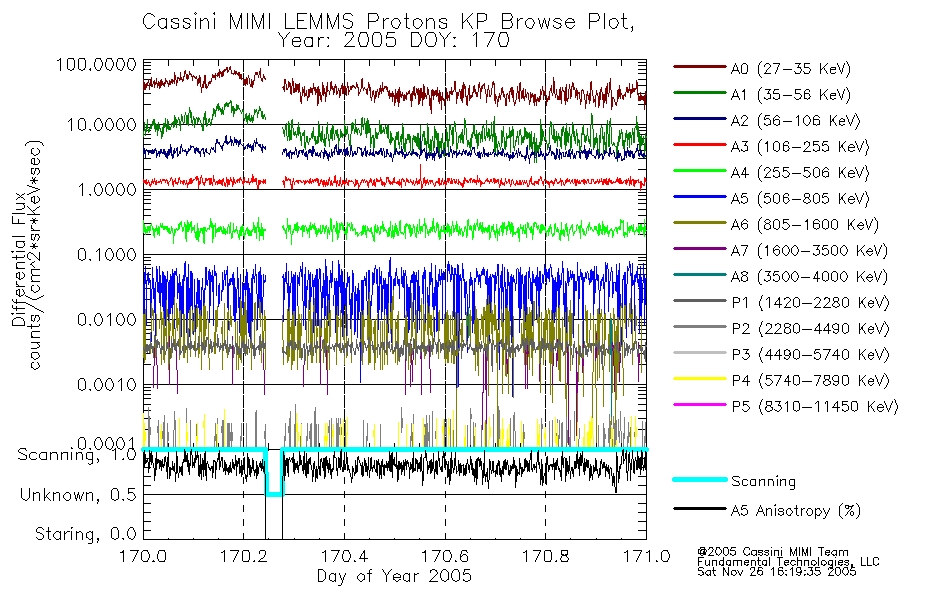The image size is (950, 600).
Task: Click the magenta P5 legend line
Action: tap(700, 404)
